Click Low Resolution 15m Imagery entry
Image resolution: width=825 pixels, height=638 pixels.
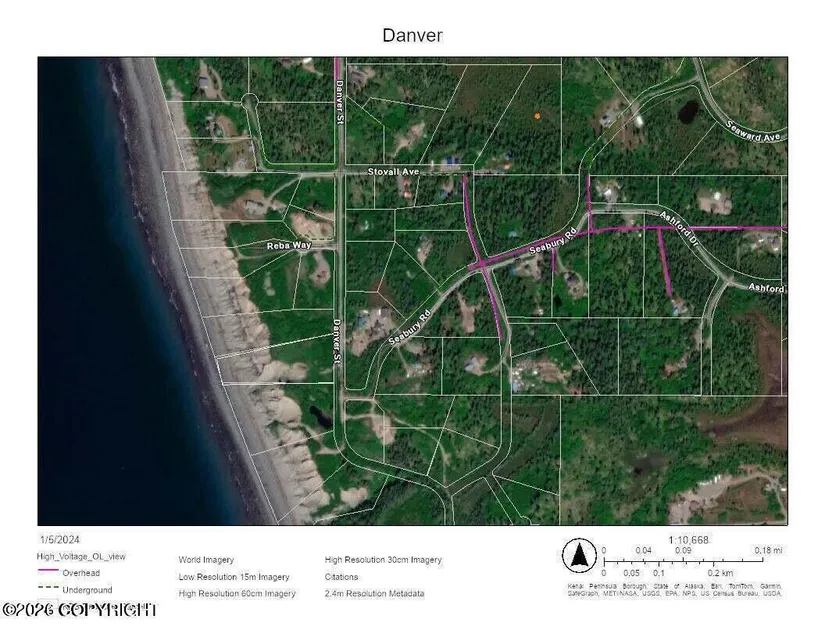(x=234, y=577)
